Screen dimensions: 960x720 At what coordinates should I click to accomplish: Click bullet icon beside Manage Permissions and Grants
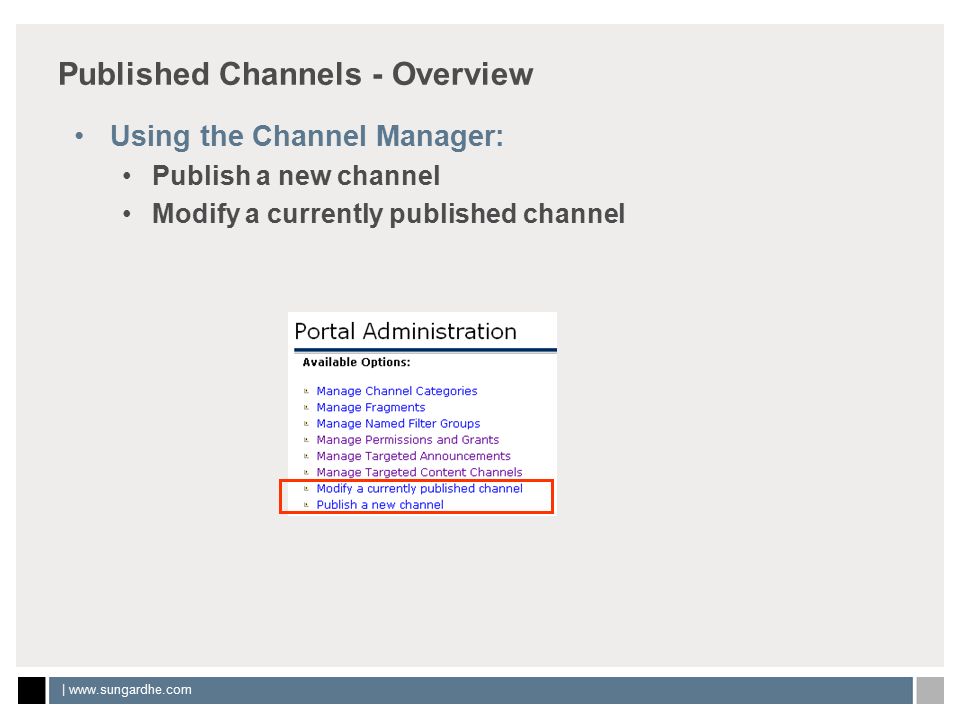pyautogui.click(x=306, y=440)
